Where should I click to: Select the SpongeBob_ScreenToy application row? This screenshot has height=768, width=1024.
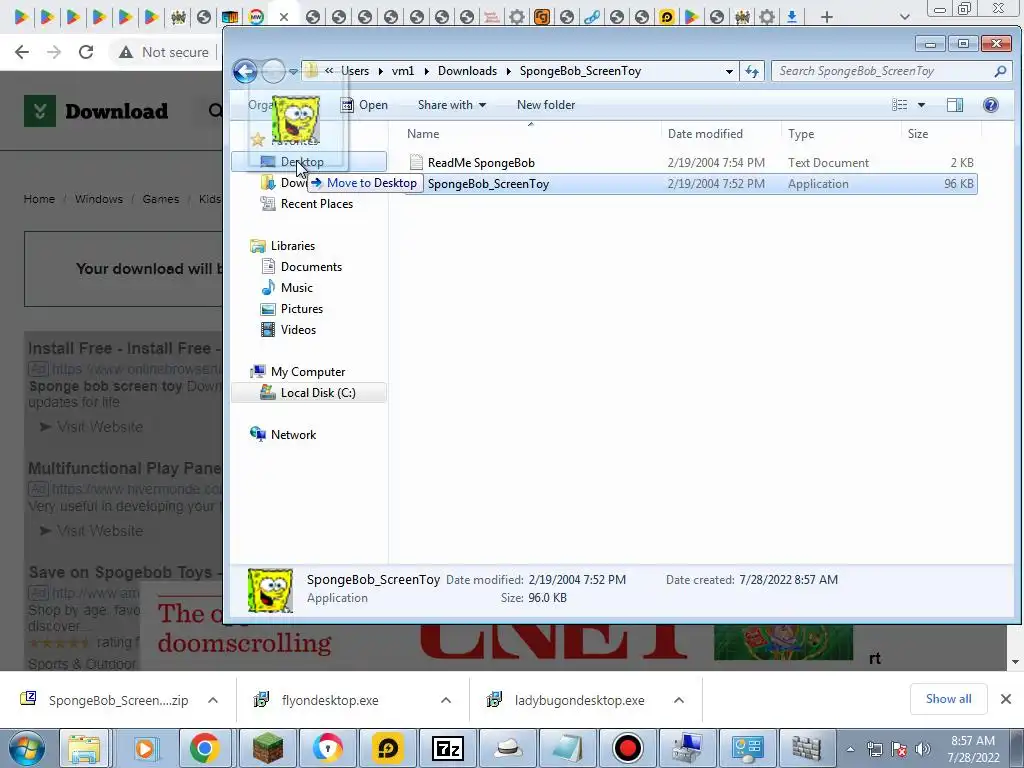(691, 184)
